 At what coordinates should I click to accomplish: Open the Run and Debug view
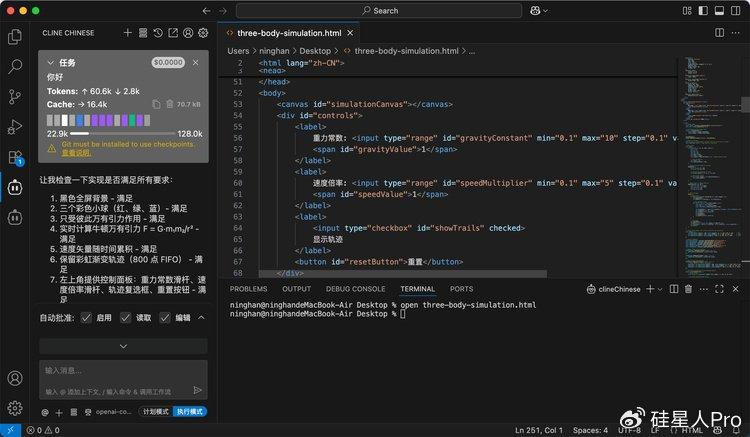pos(15,127)
